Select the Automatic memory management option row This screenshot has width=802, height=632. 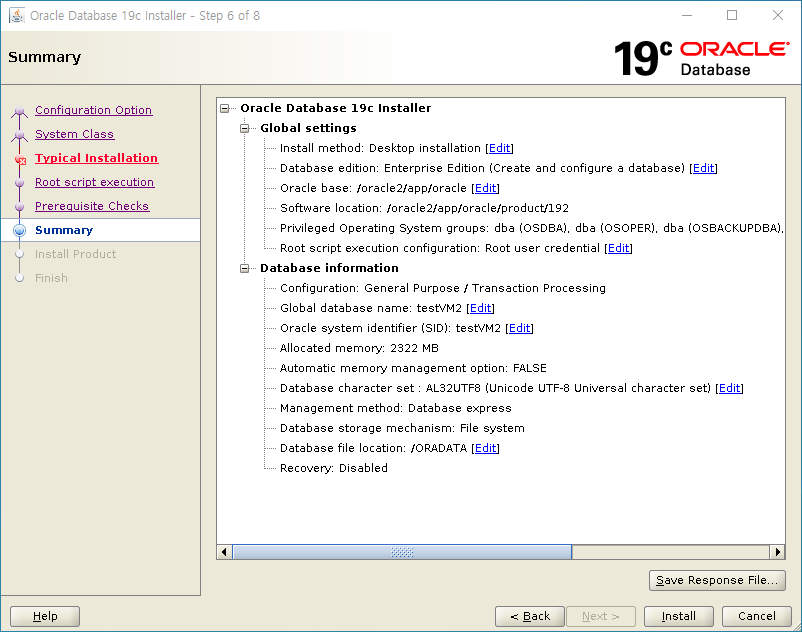pyautogui.click(x=413, y=368)
